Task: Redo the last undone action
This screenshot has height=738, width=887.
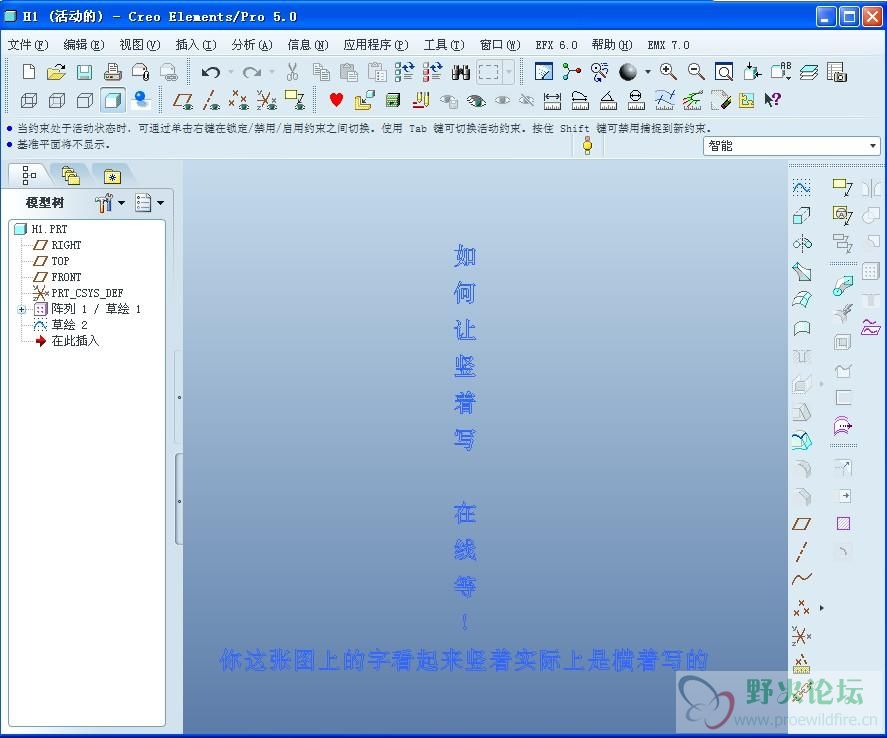Action: (251, 72)
